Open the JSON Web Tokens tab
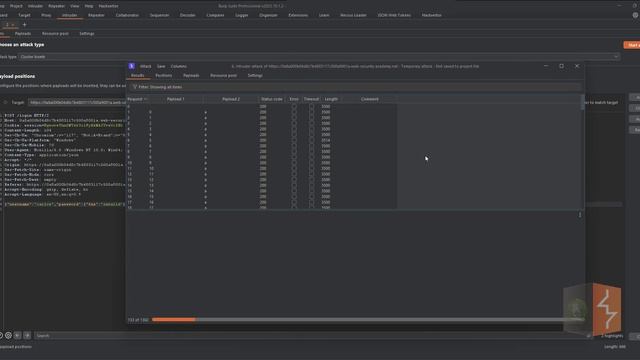640x360 pixels. tap(394, 15)
